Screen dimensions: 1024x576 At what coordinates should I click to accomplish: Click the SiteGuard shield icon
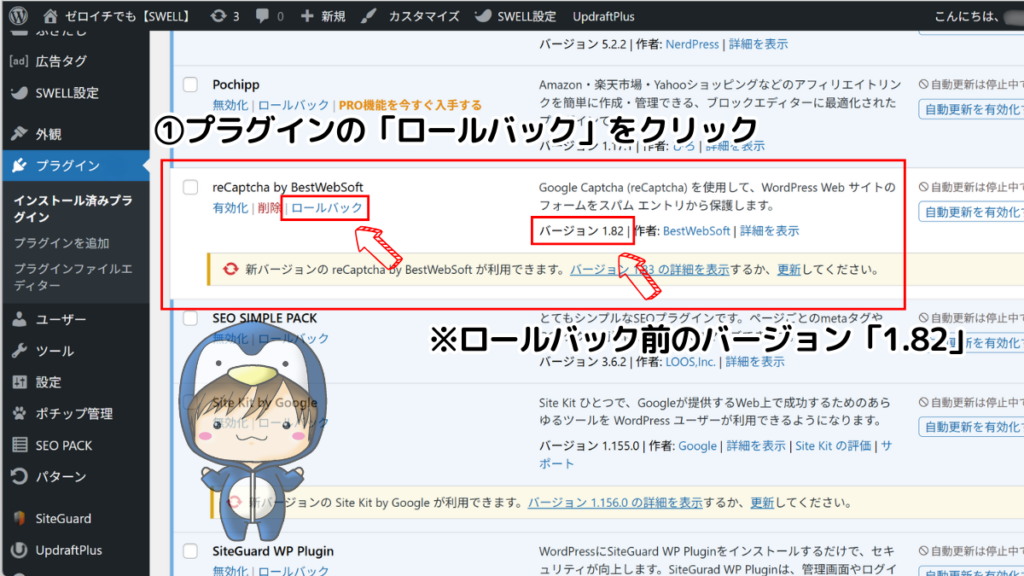20,518
